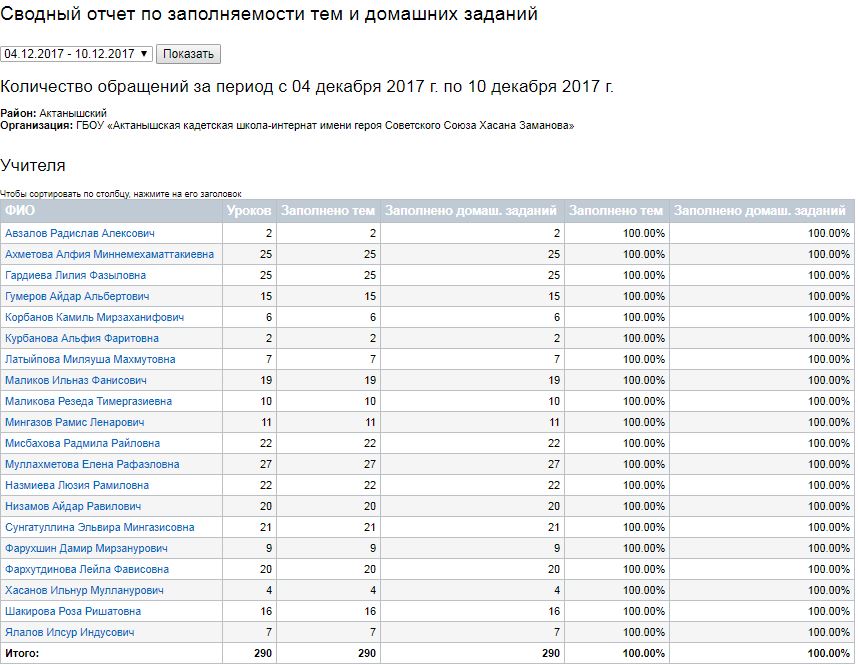Click Мисбахова Радмила Райловна name
This screenshot has height=665, width=858.
pyautogui.click(x=82, y=443)
